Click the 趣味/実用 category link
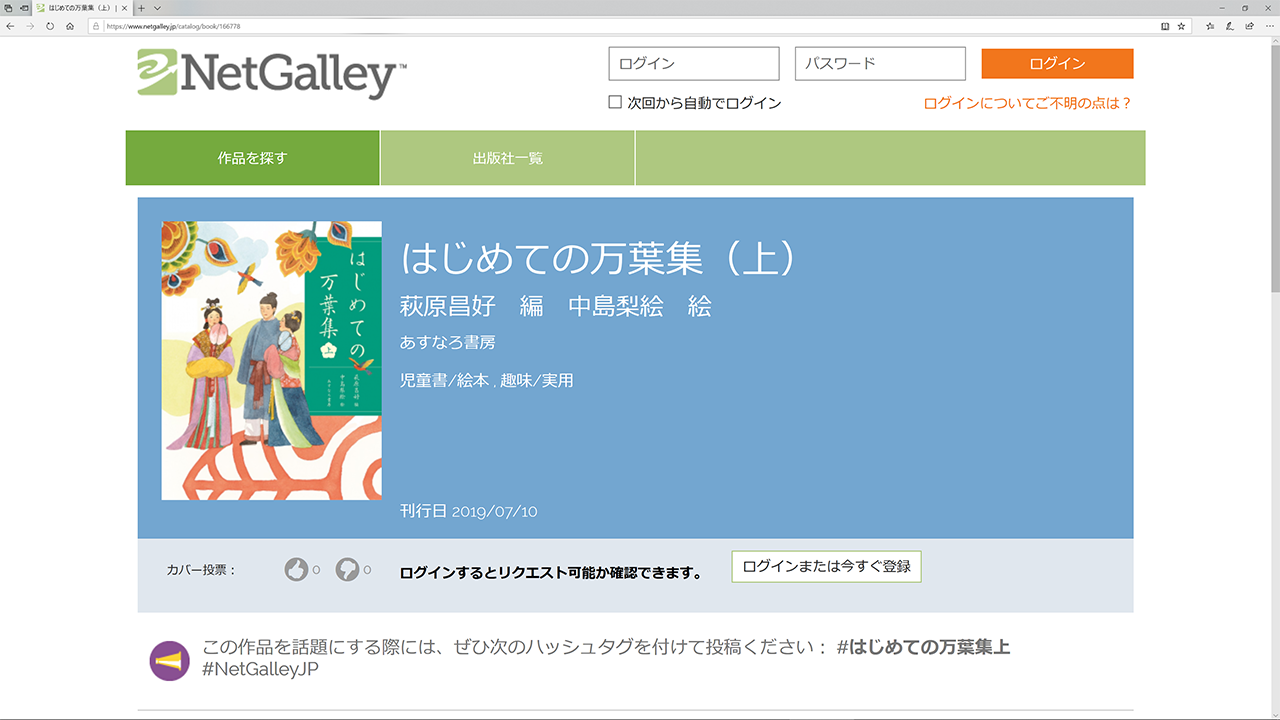The width and height of the screenshot is (1280, 720). tap(536, 381)
